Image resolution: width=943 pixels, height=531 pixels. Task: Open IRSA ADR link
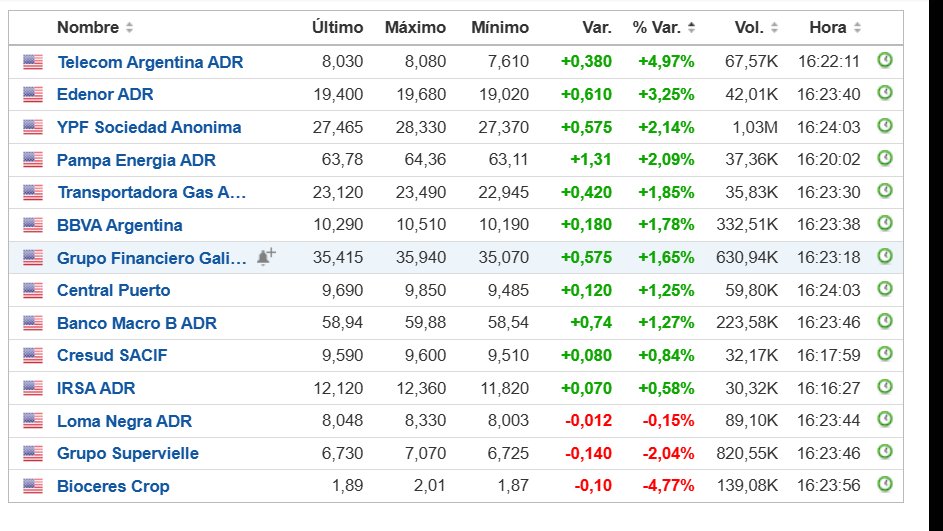tap(96, 388)
